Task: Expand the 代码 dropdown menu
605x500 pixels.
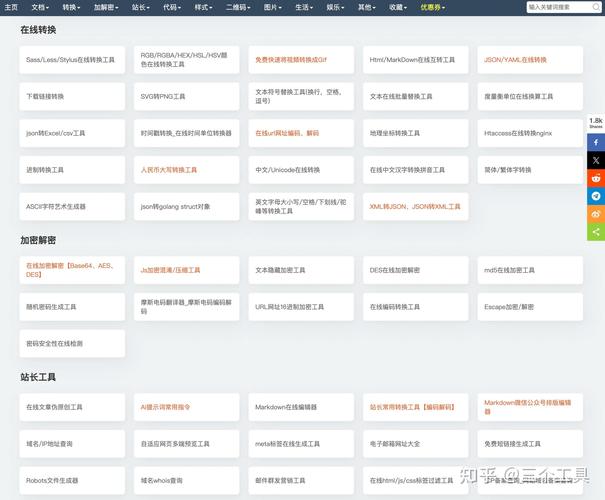Action: tap(172, 7)
